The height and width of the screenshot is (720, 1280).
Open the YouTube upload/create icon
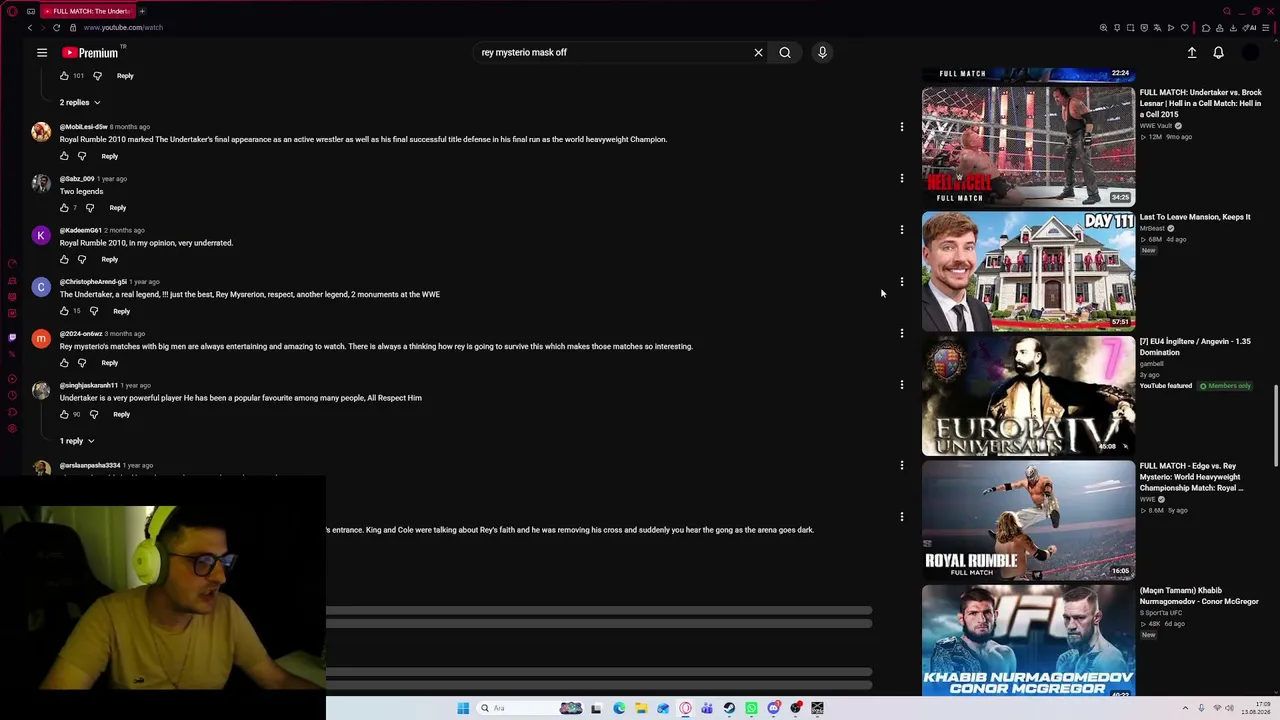[x=1192, y=52]
